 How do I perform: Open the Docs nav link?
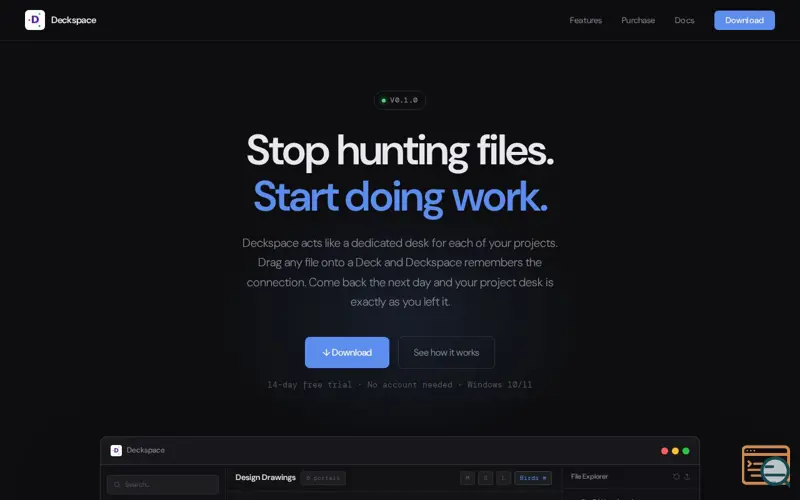684,20
